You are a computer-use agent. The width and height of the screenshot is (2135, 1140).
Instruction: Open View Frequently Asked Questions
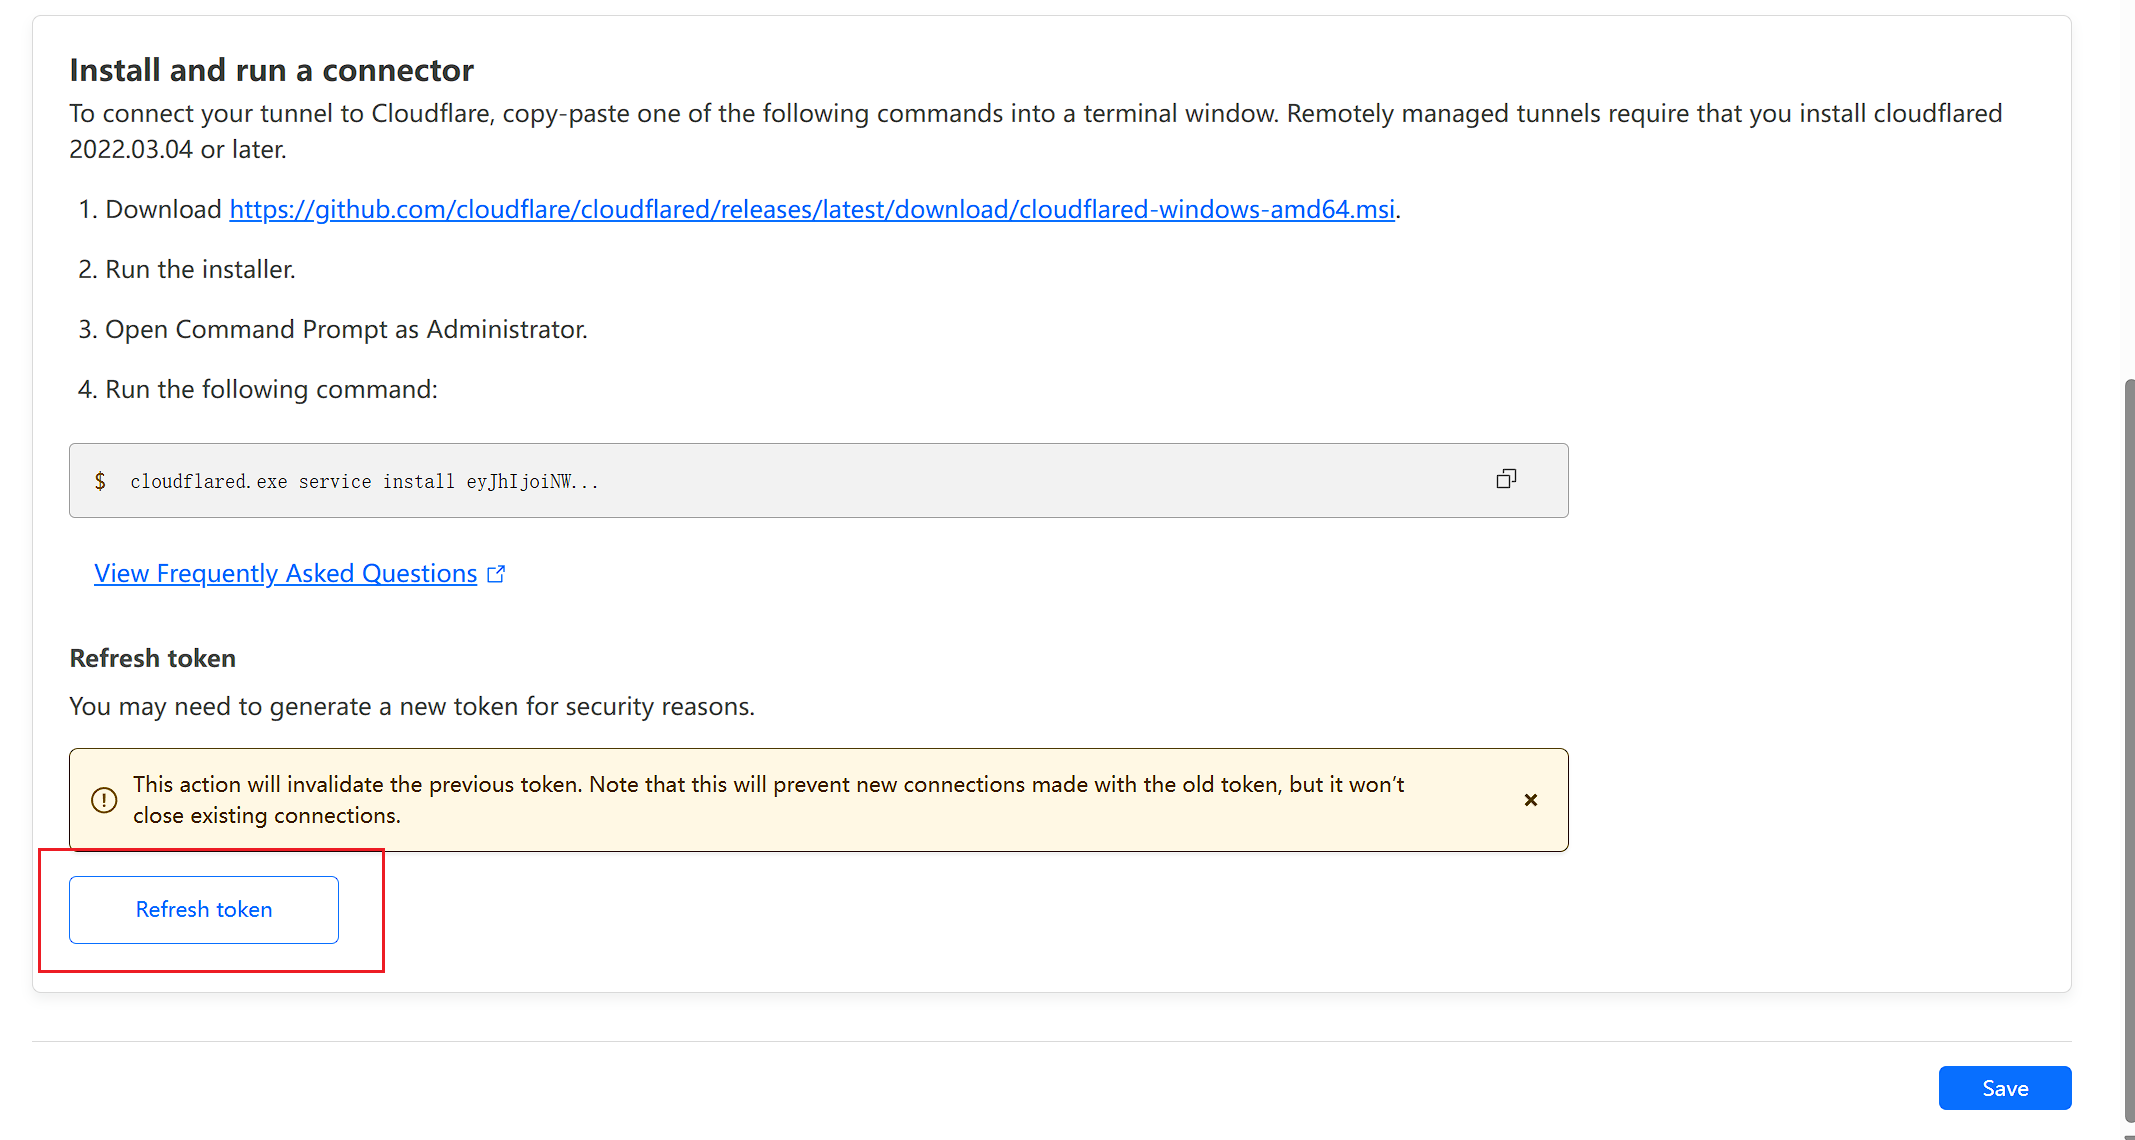[x=285, y=573]
